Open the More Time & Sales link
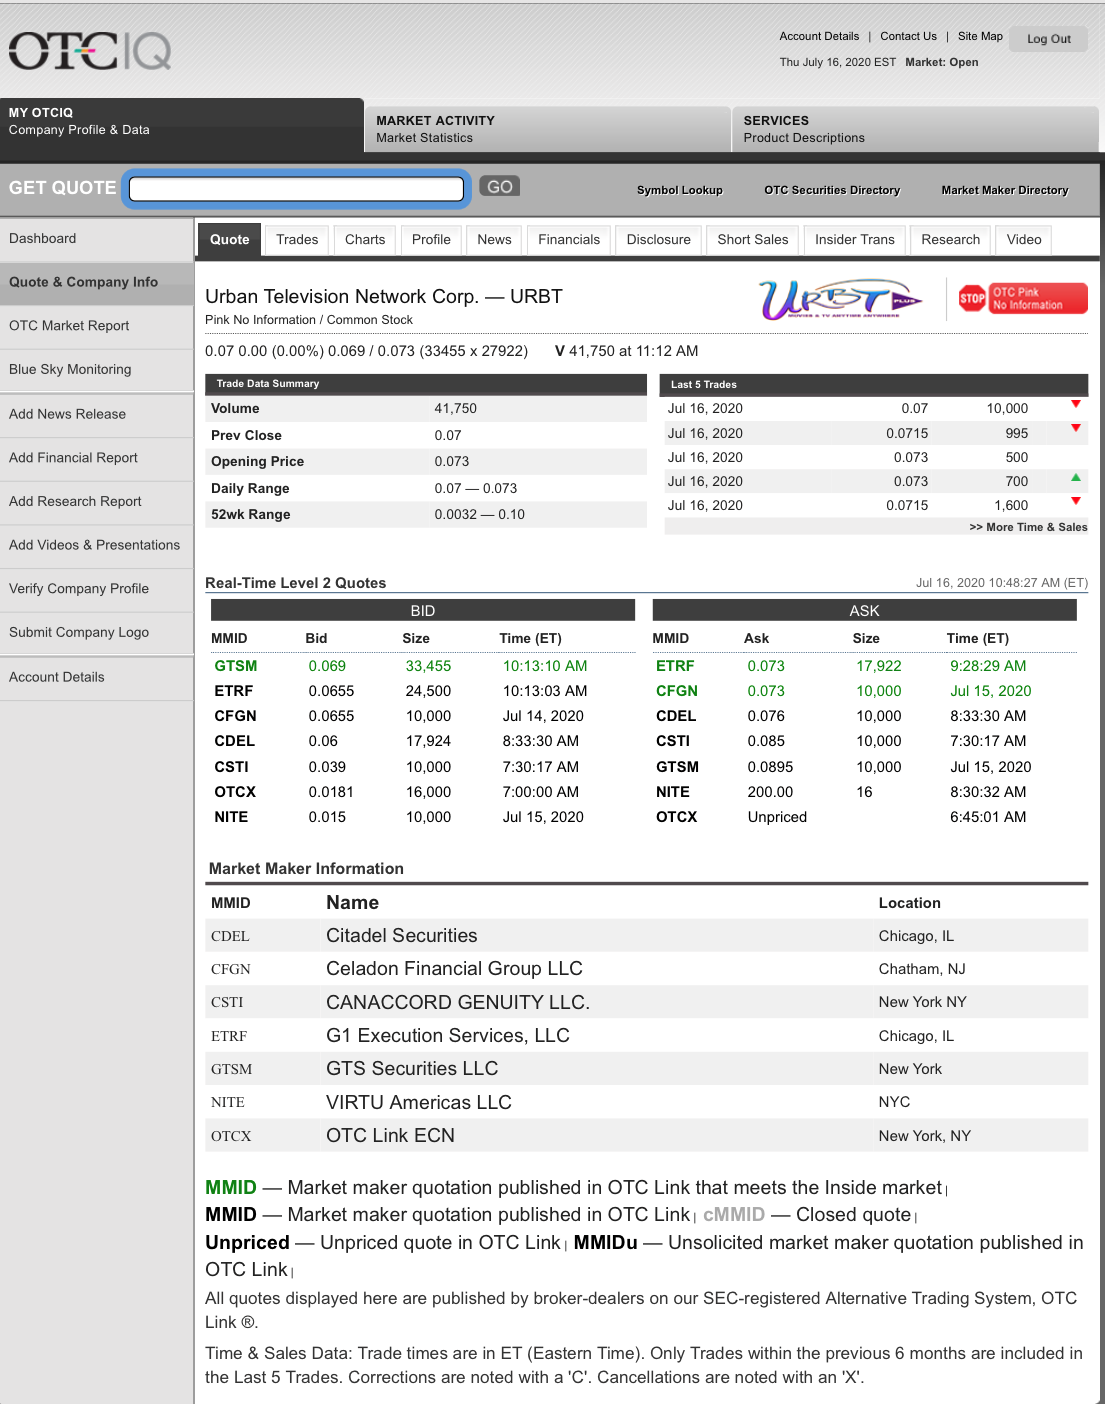This screenshot has height=1404, width=1105. click(1028, 527)
